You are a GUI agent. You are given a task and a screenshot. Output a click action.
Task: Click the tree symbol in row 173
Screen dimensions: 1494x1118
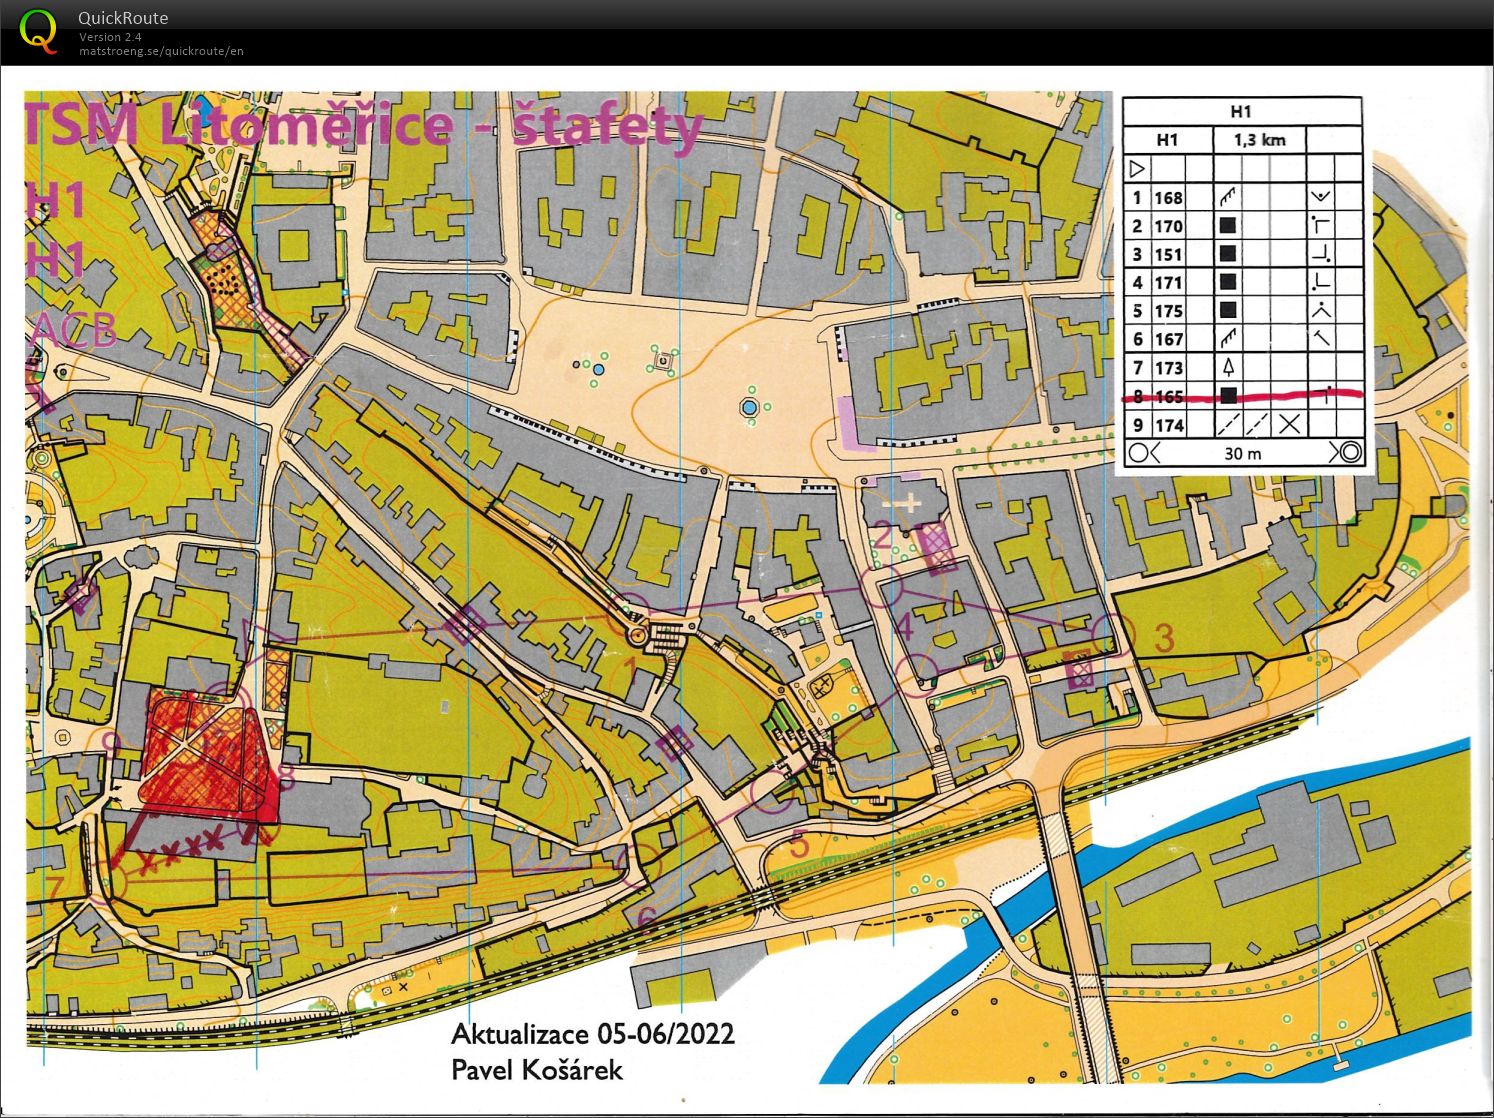[x=1228, y=368]
